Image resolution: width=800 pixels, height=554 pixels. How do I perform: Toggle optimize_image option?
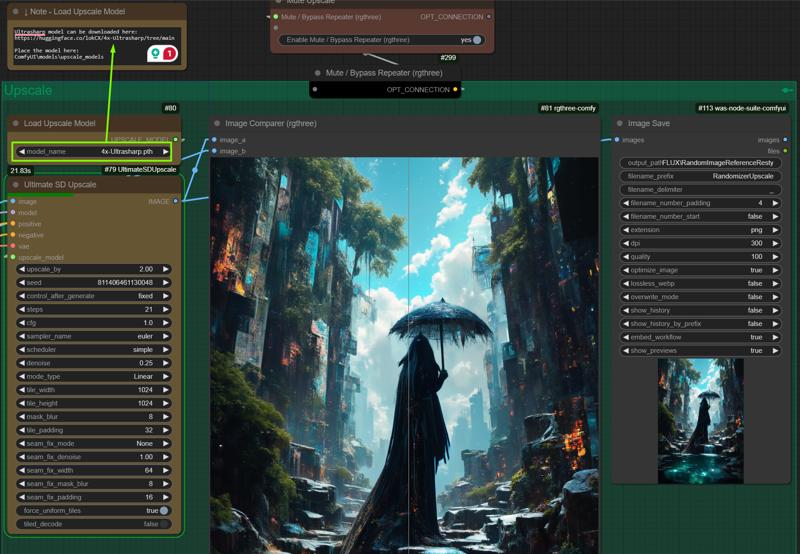coord(700,270)
